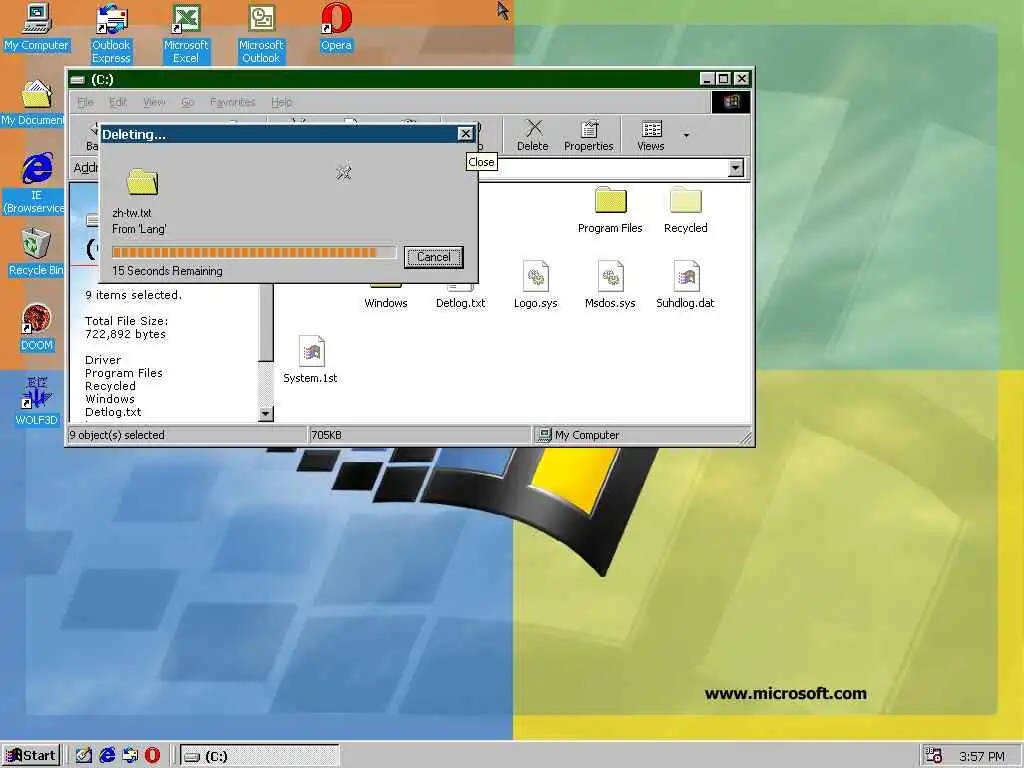Cancel the deleting operation
The height and width of the screenshot is (768, 1024).
pos(434,257)
